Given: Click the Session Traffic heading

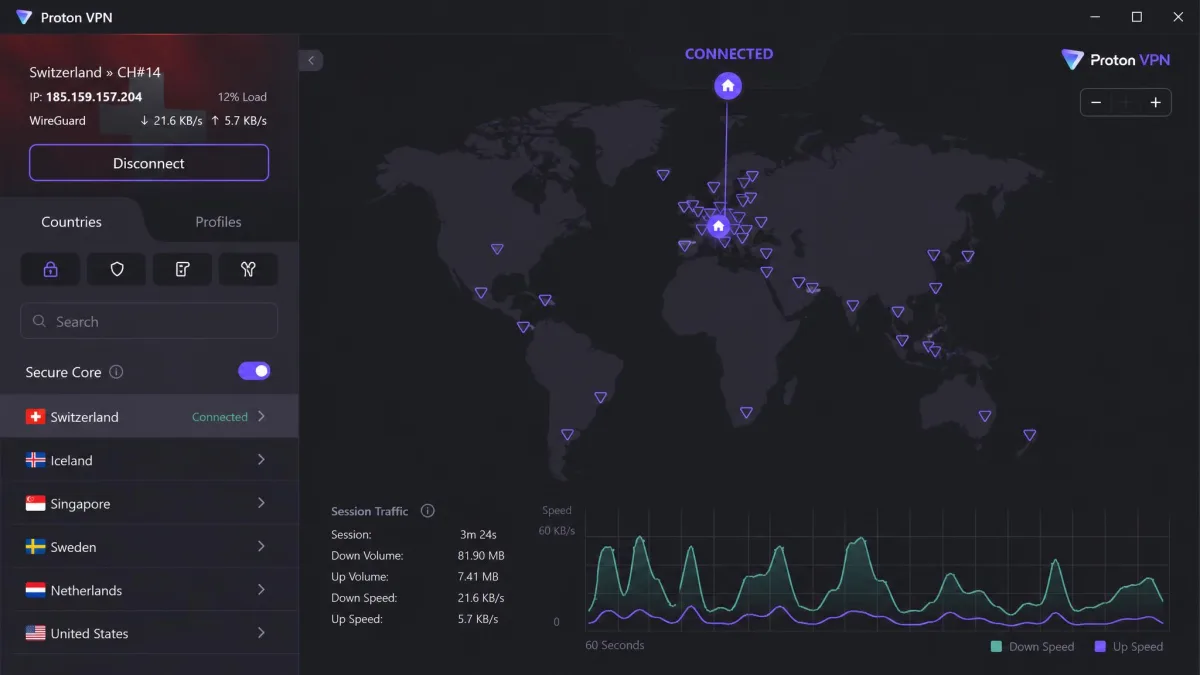Looking at the screenshot, I should click(370, 511).
